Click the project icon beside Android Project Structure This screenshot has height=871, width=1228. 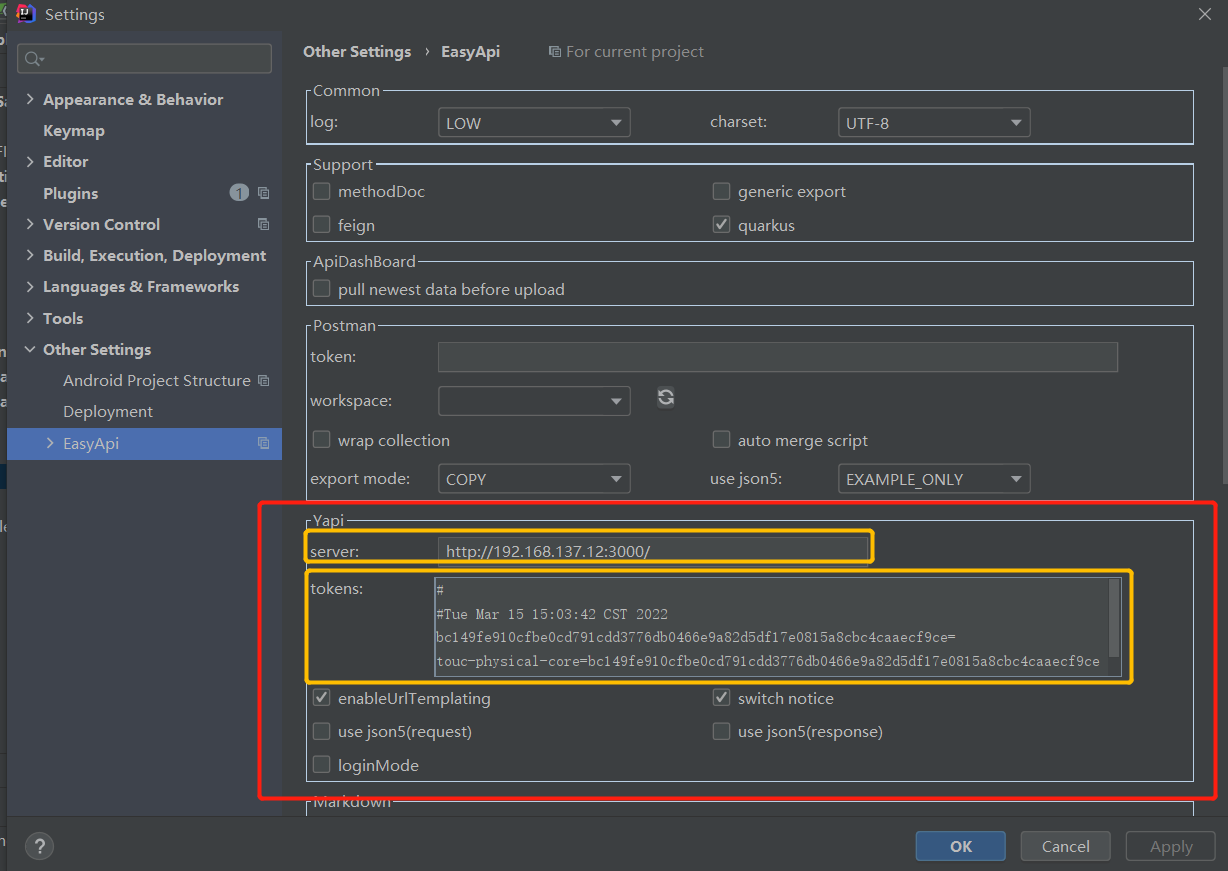(x=263, y=380)
